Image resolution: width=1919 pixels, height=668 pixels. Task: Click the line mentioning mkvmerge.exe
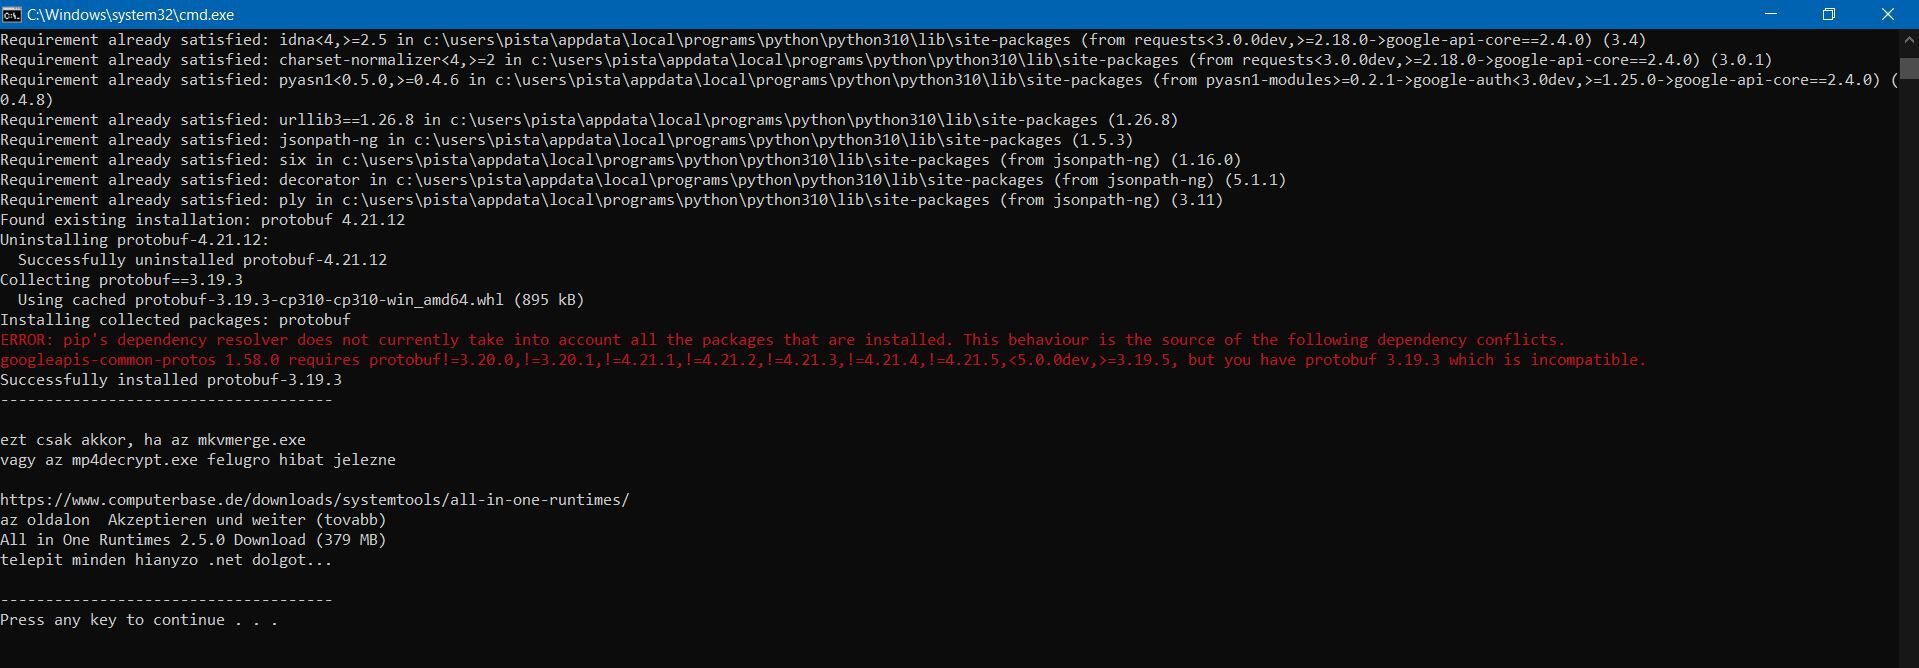(153, 440)
